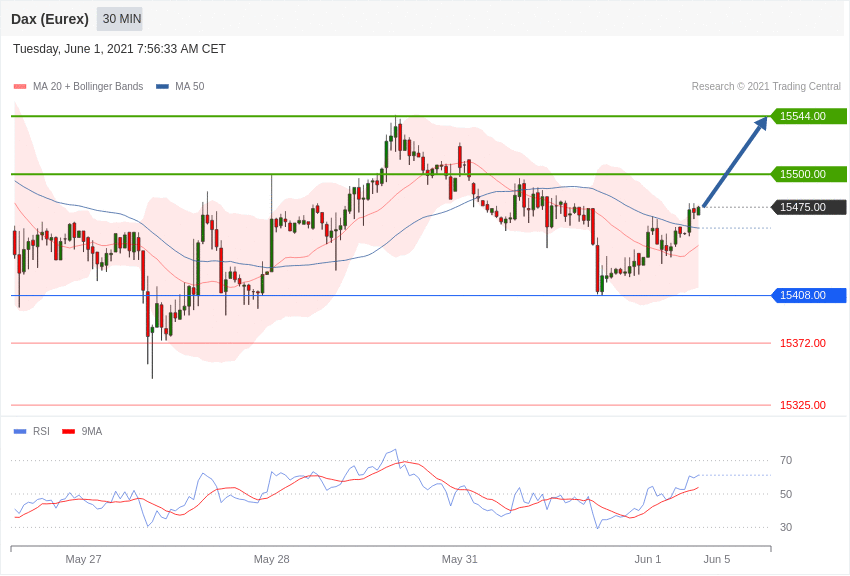Click the 15372.00 support price label
The height and width of the screenshot is (576, 850).
803,343
